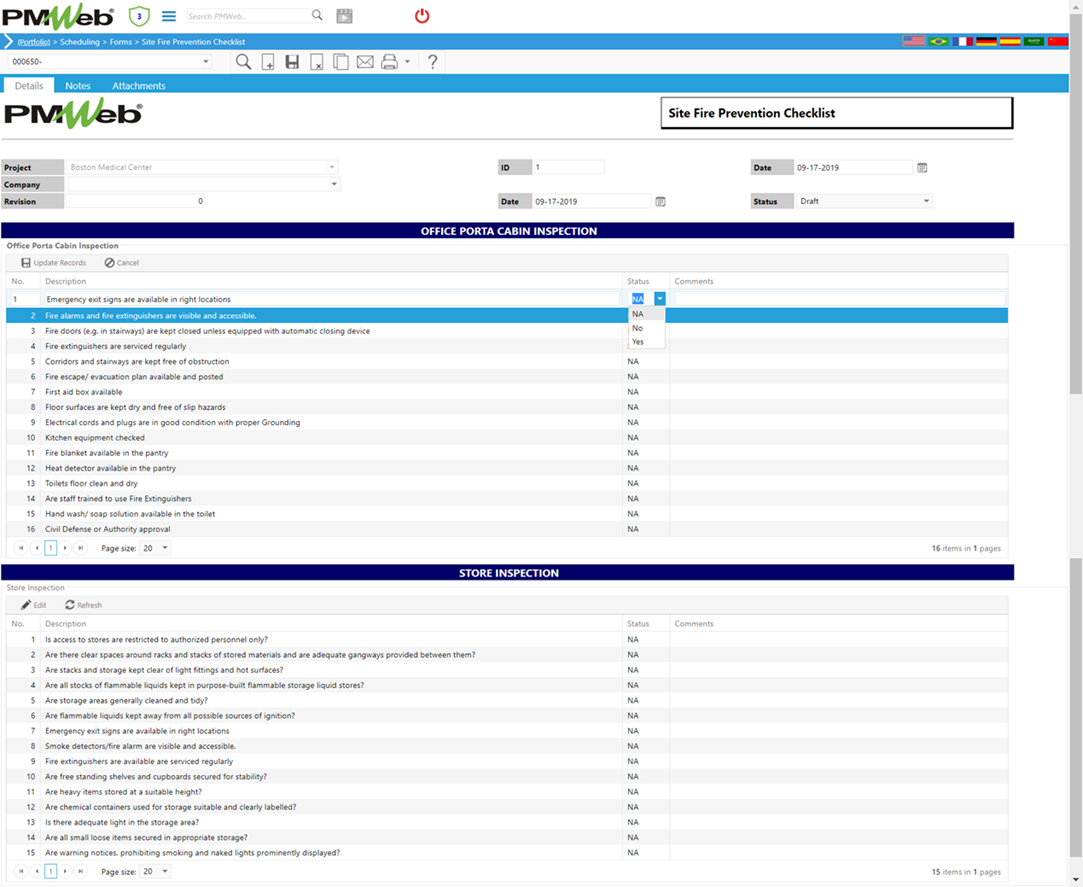The image size is (1083, 887).
Task: Follow the (Portfolio) breadcrumb link
Action: click(34, 42)
